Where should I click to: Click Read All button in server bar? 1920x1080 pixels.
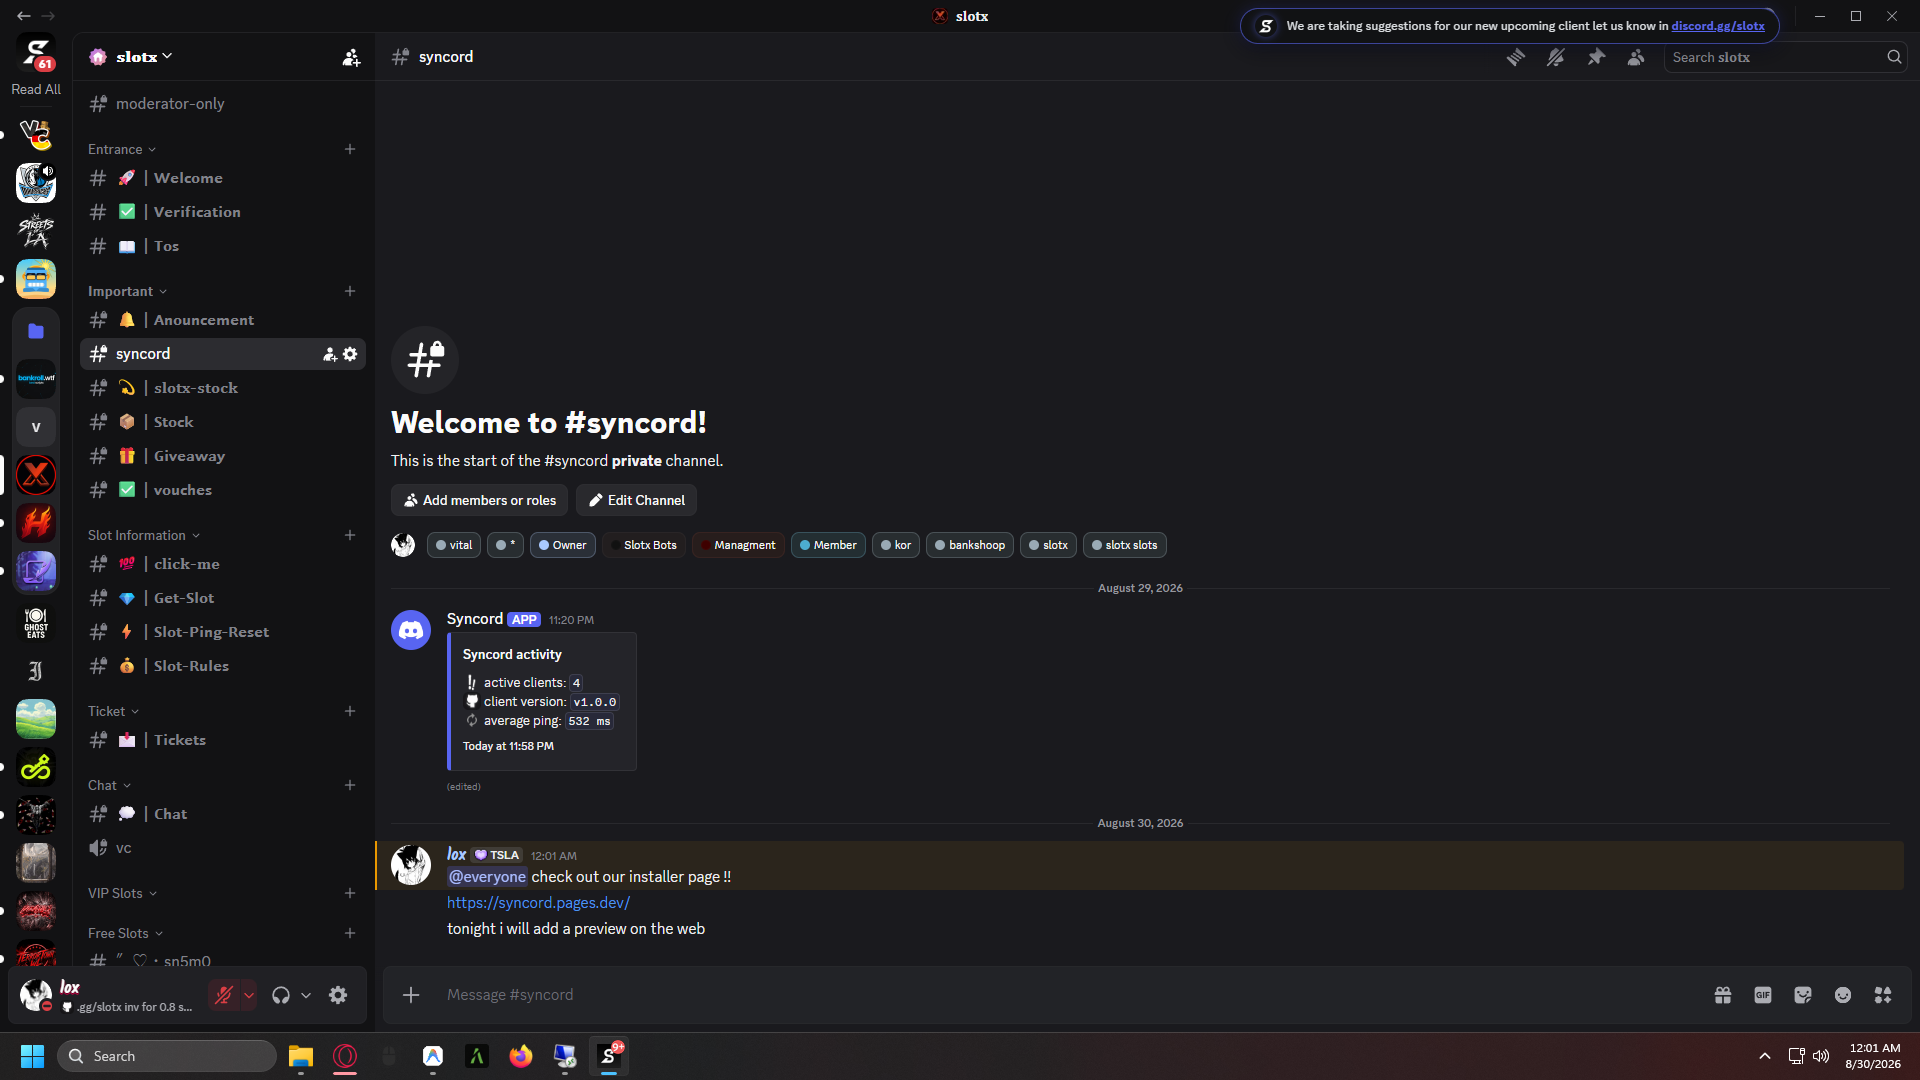(x=36, y=89)
